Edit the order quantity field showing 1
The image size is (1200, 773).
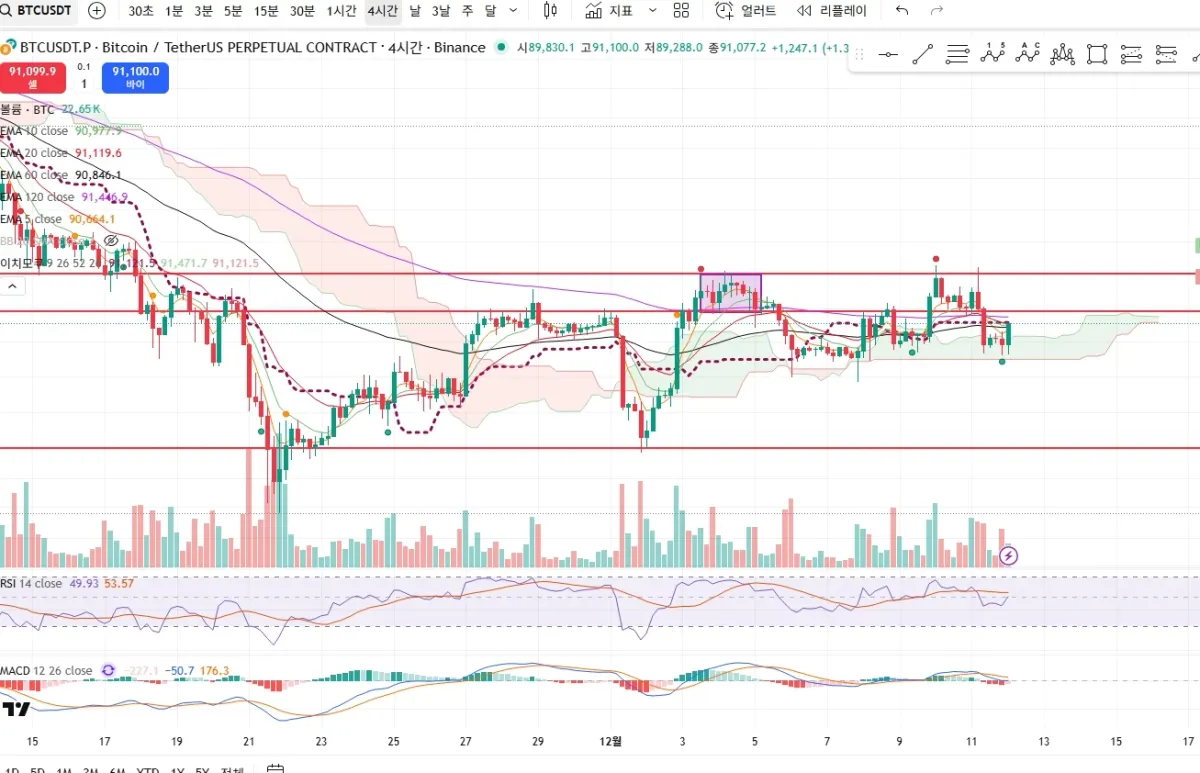tap(84, 84)
